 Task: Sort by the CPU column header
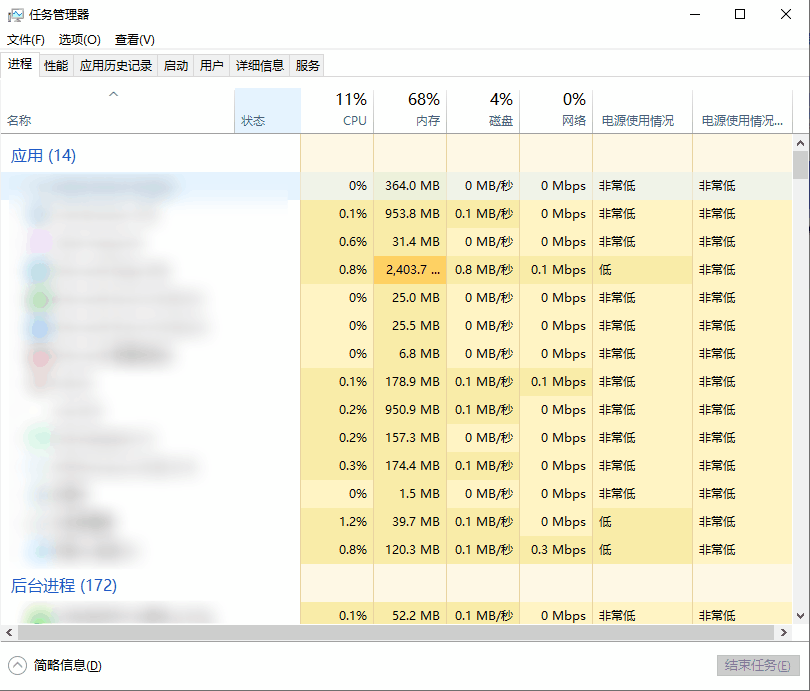(x=337, y=111)
